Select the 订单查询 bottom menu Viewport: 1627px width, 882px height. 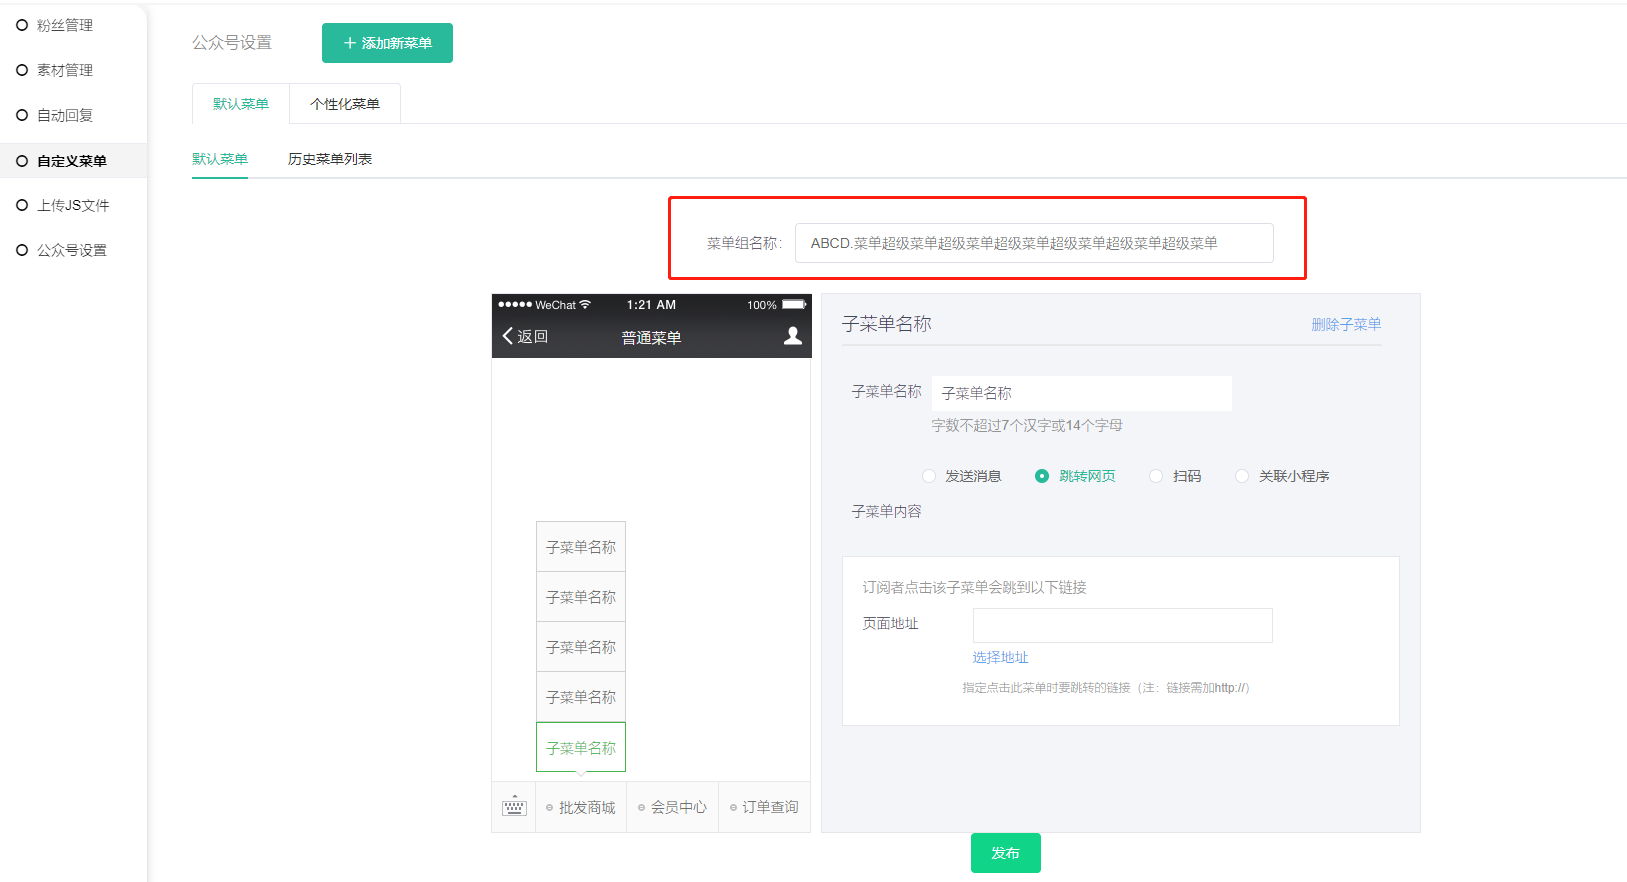(x=764, y=807)
